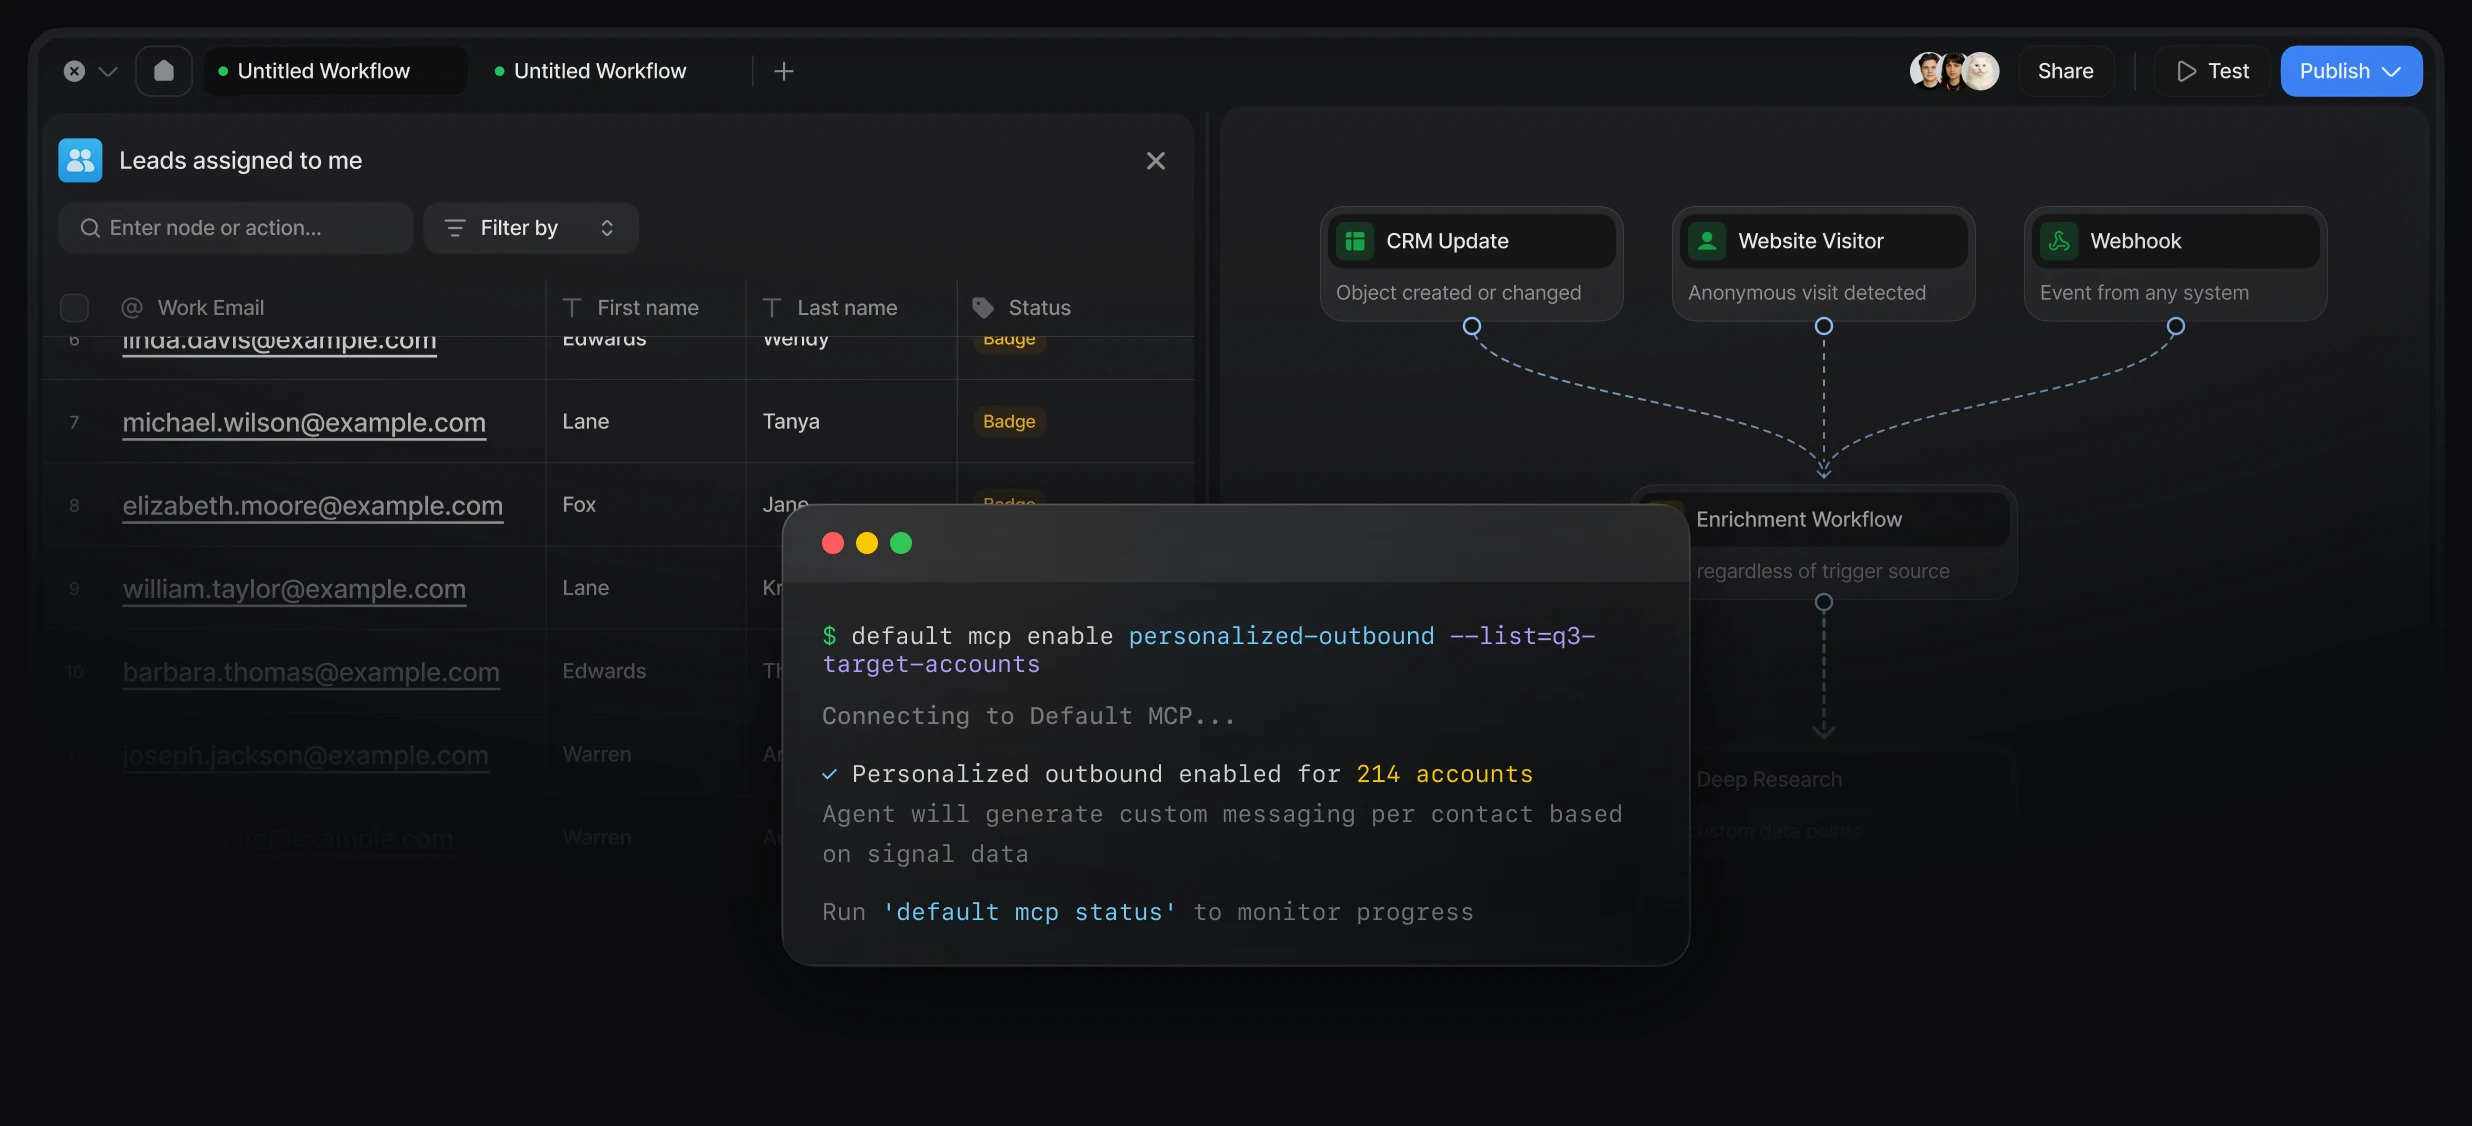Click the Status column tag icon
The image size is (2472, 1126).
983,308
